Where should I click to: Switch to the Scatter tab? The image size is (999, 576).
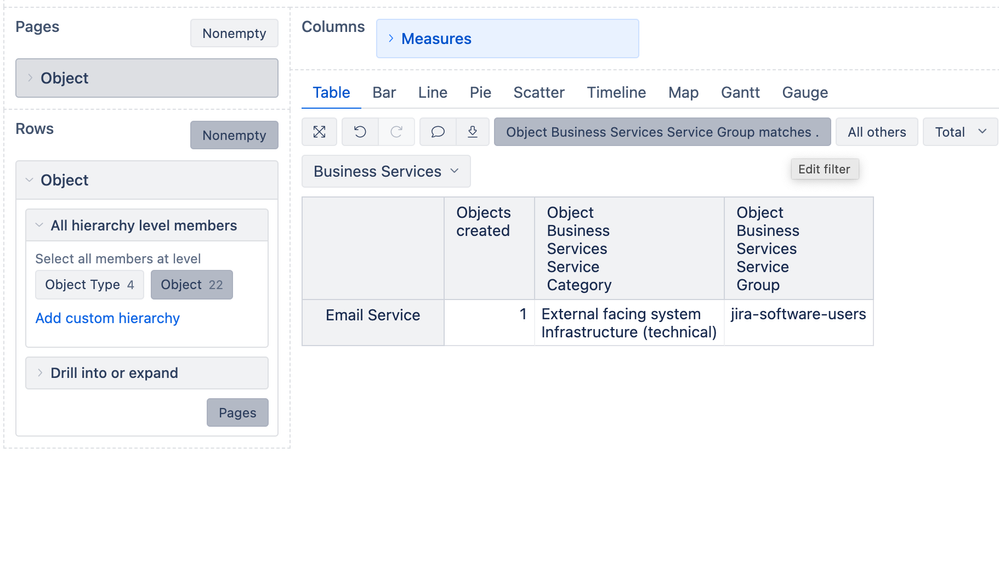pyautogui.click(x=539, y=92)
